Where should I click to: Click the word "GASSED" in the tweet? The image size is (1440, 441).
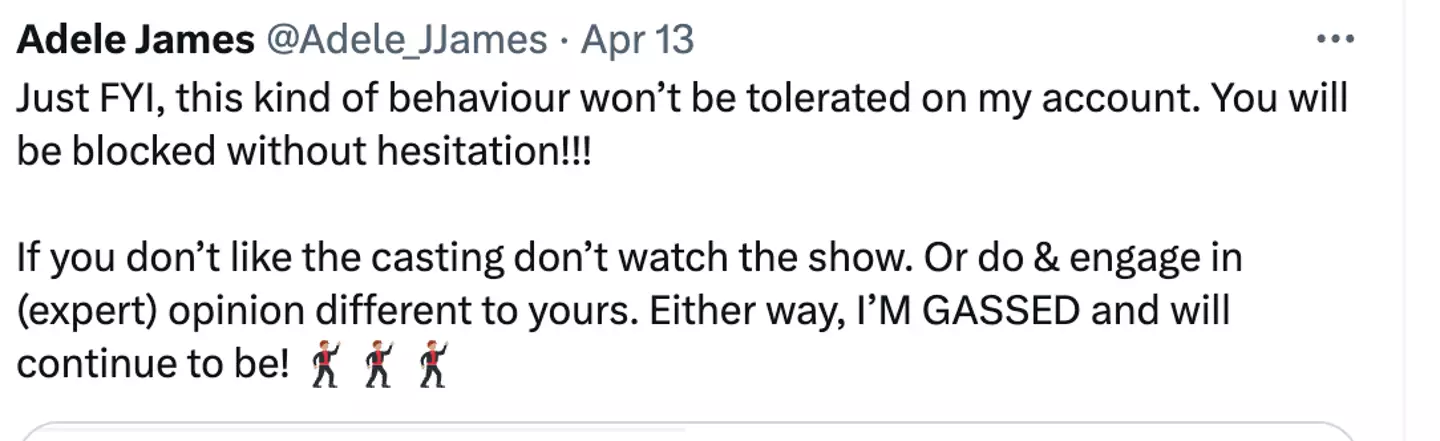1001,311
